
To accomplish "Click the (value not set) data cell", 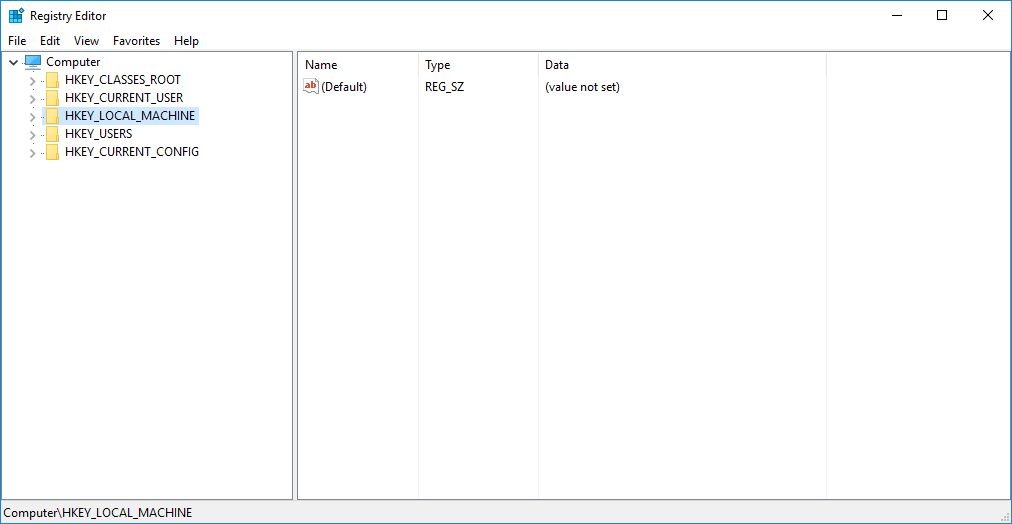I will pos(582,86).
